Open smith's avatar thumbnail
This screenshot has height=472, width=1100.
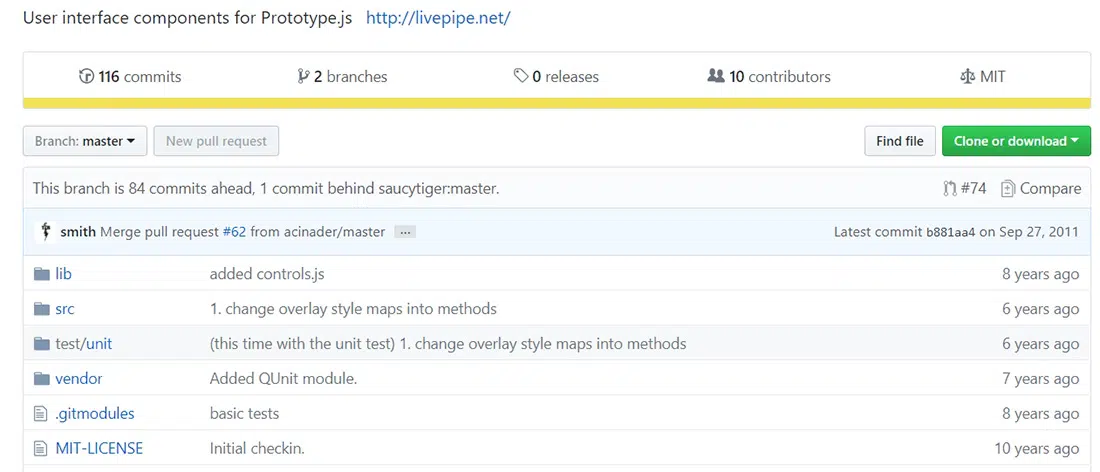pos(45,231)
